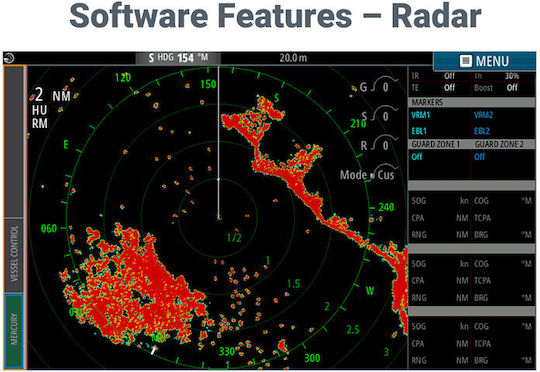Open the VESSEL CONTROL side tab
540x372 pixels.
click(14, 254)
